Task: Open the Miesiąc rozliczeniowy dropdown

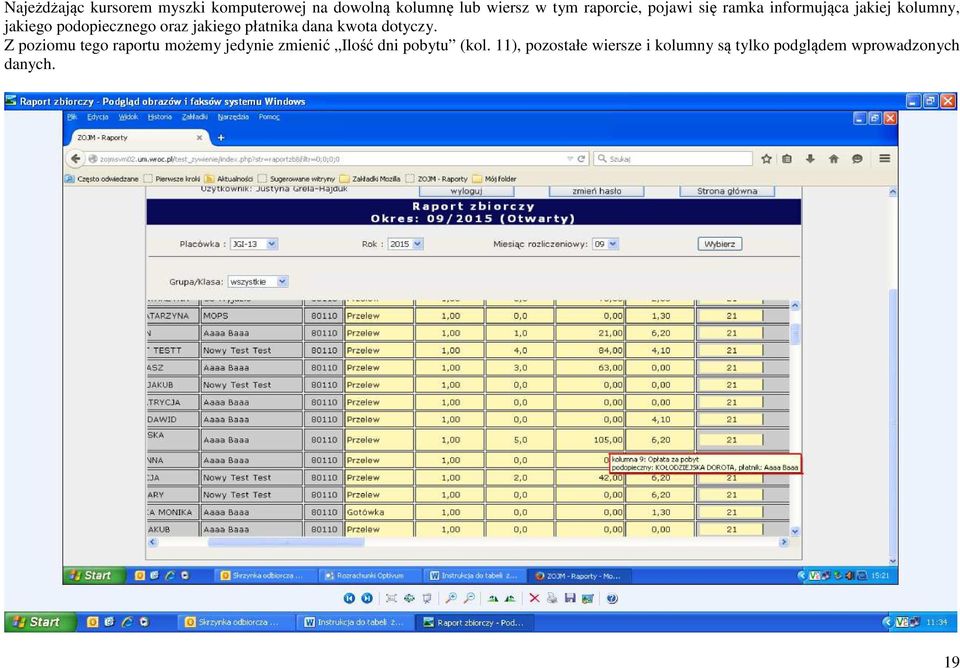Action: click(x=606, y=244)
